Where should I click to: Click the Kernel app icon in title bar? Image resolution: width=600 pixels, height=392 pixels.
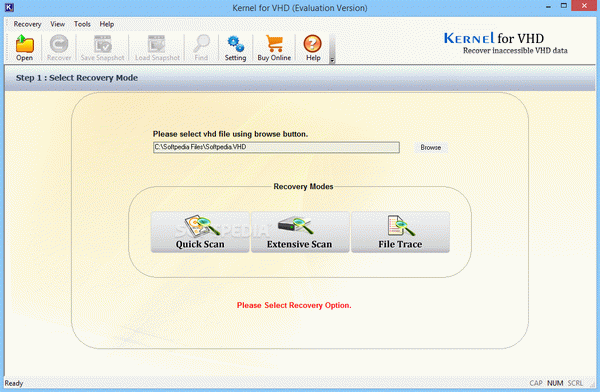coord(10,7)
